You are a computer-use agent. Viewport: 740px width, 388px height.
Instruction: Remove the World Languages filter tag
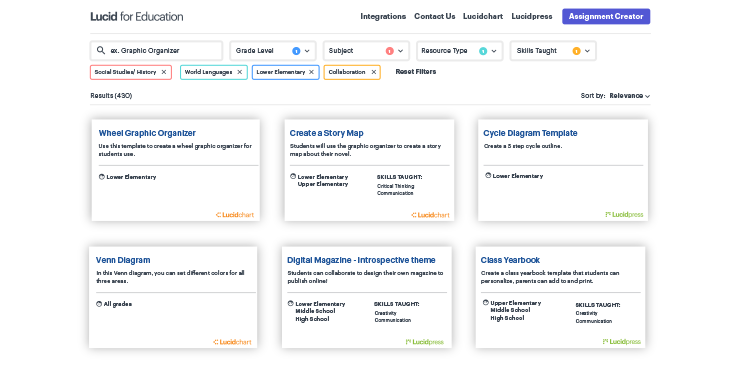240,72
